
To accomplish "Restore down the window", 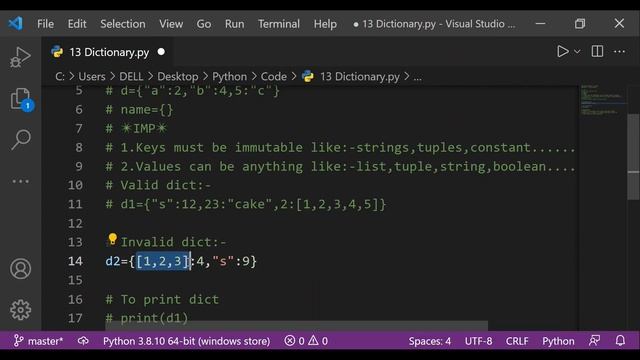I will [580, 24].
